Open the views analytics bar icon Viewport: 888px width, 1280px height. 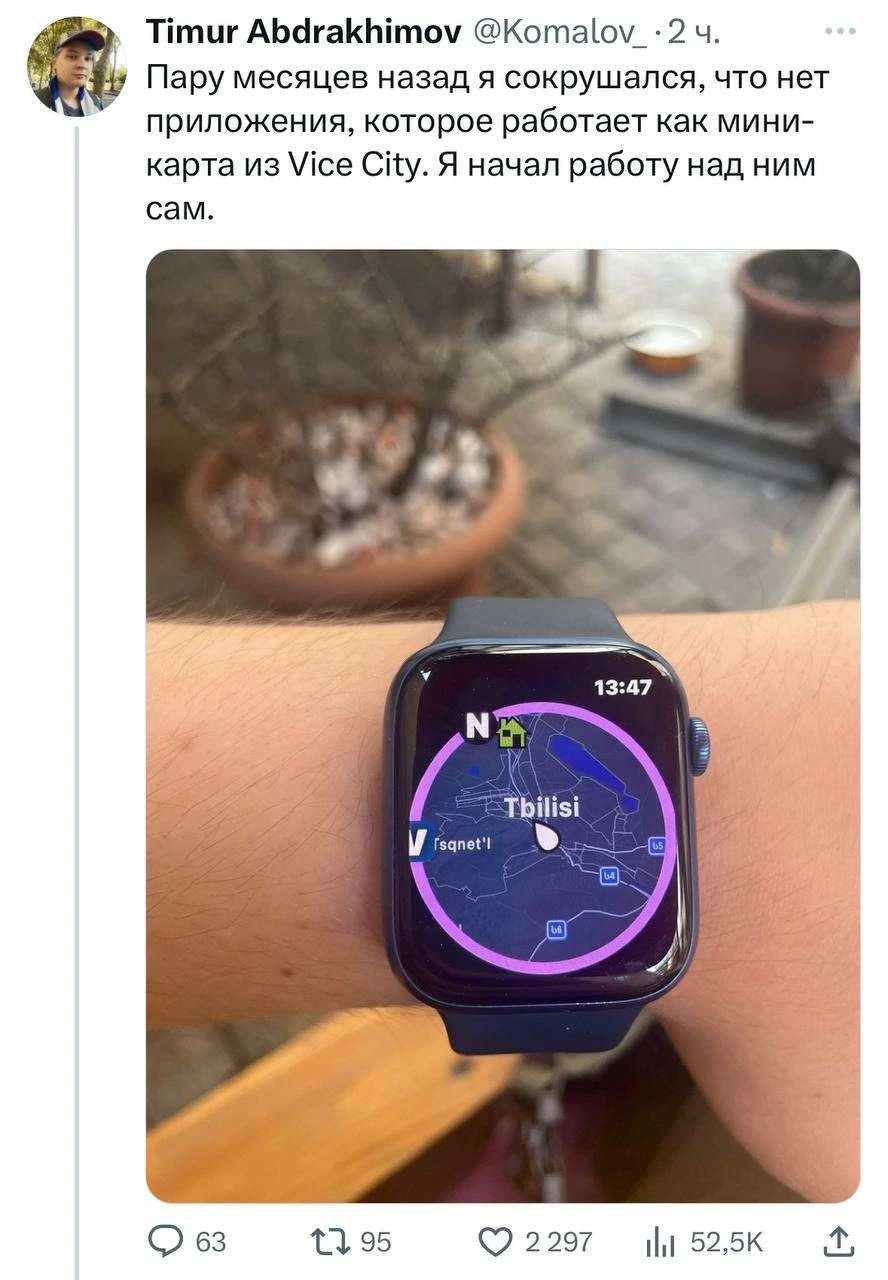tap(660, 1242)
